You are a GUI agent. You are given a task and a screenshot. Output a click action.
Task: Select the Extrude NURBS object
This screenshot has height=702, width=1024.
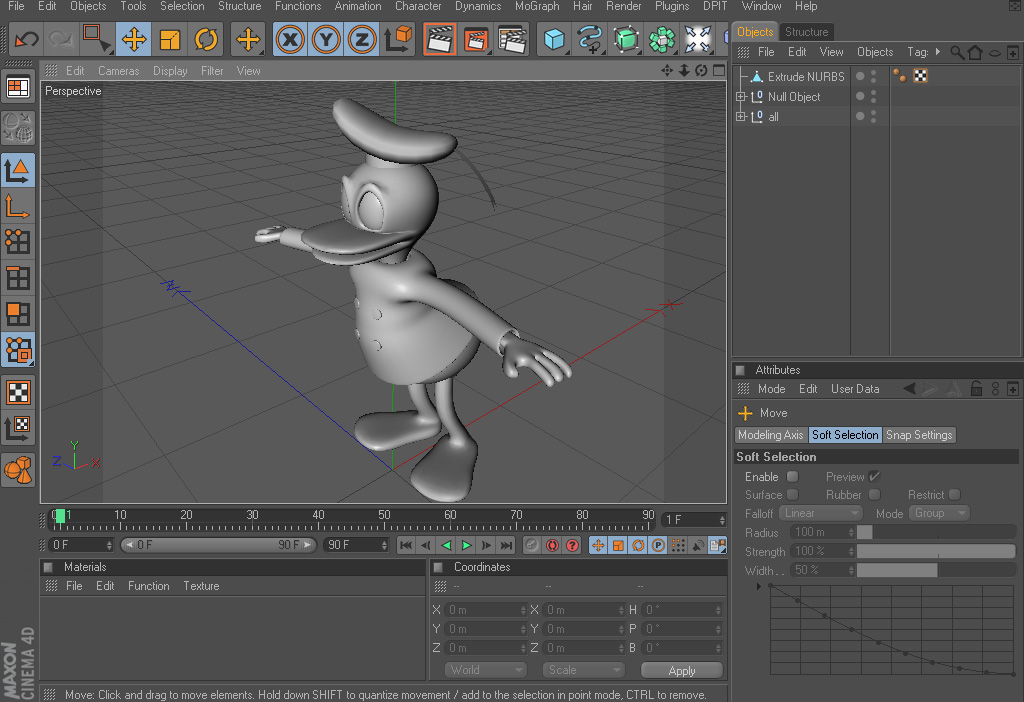tap(806, 76)
